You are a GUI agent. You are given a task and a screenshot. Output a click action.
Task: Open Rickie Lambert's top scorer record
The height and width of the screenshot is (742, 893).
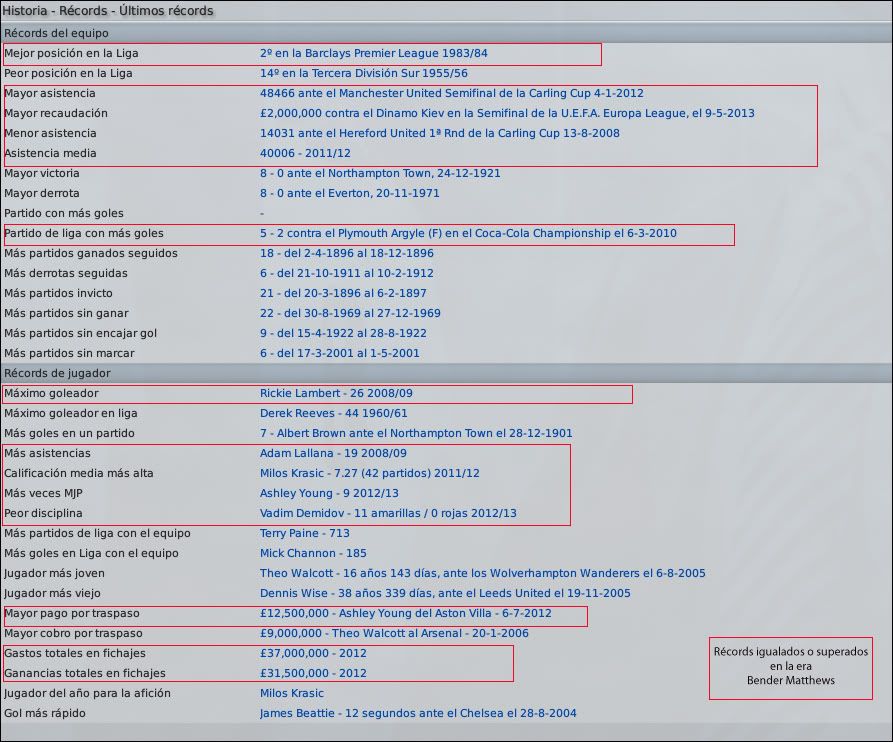click(x=336, y=393)
